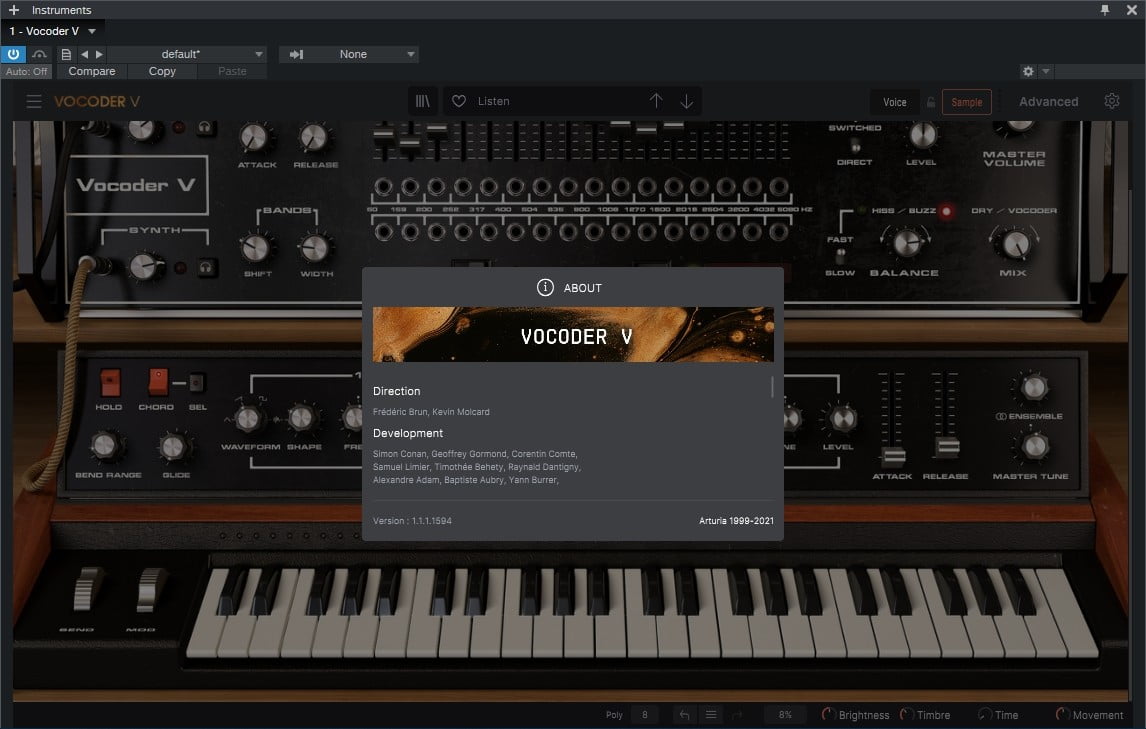Toggle the Synth headphone monitor button
This screenshot has height=729, width=1146.
pos(206,268)
